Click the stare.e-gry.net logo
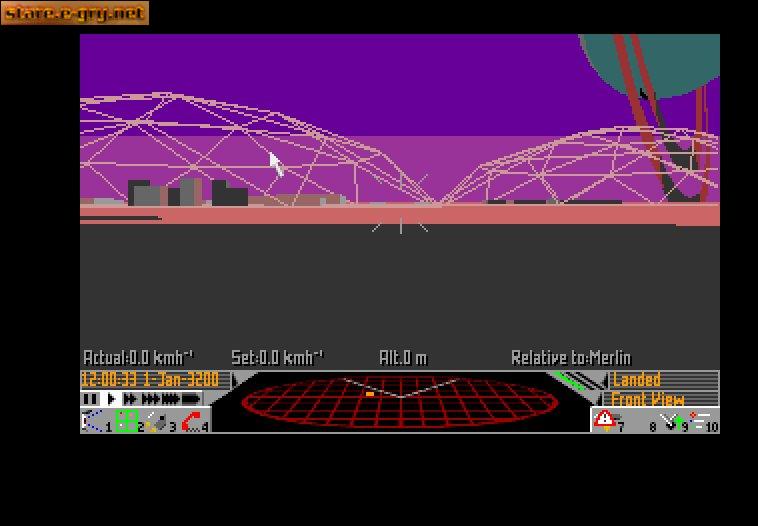Viewport: 758px width, 526px height. tap(75, 13)
